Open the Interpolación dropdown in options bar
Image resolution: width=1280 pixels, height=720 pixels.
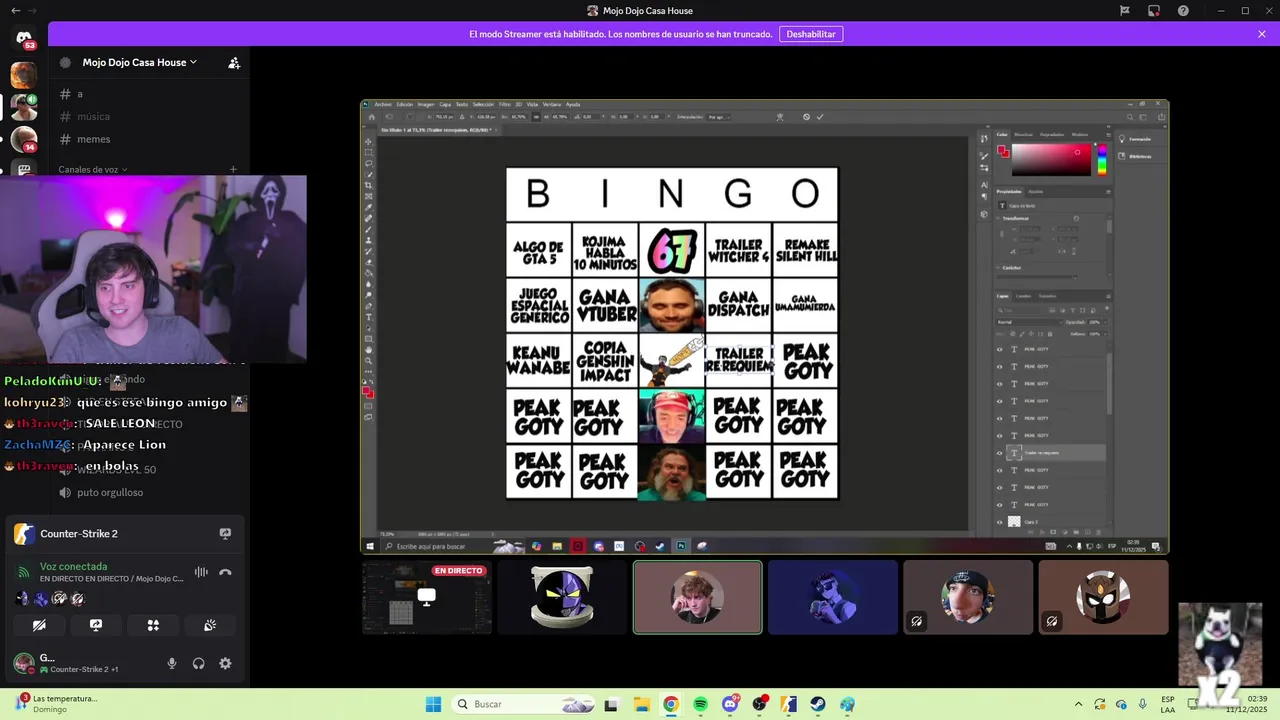pyautogui.click(x=719, y=117)
